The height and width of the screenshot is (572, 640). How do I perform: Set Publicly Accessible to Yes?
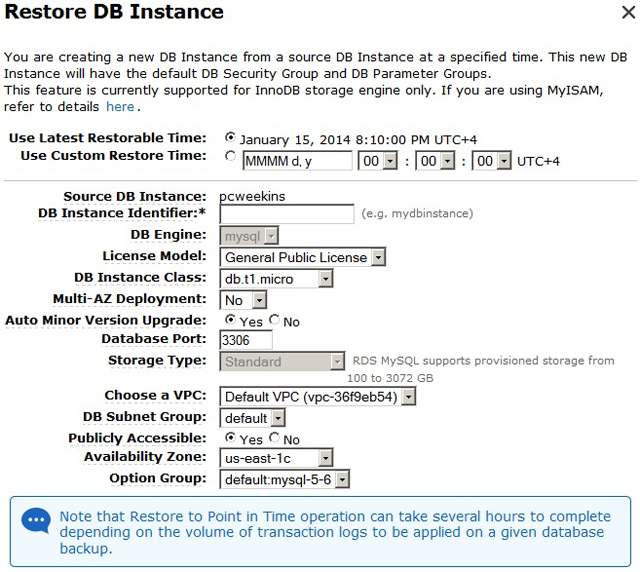[x=230, y=438]
